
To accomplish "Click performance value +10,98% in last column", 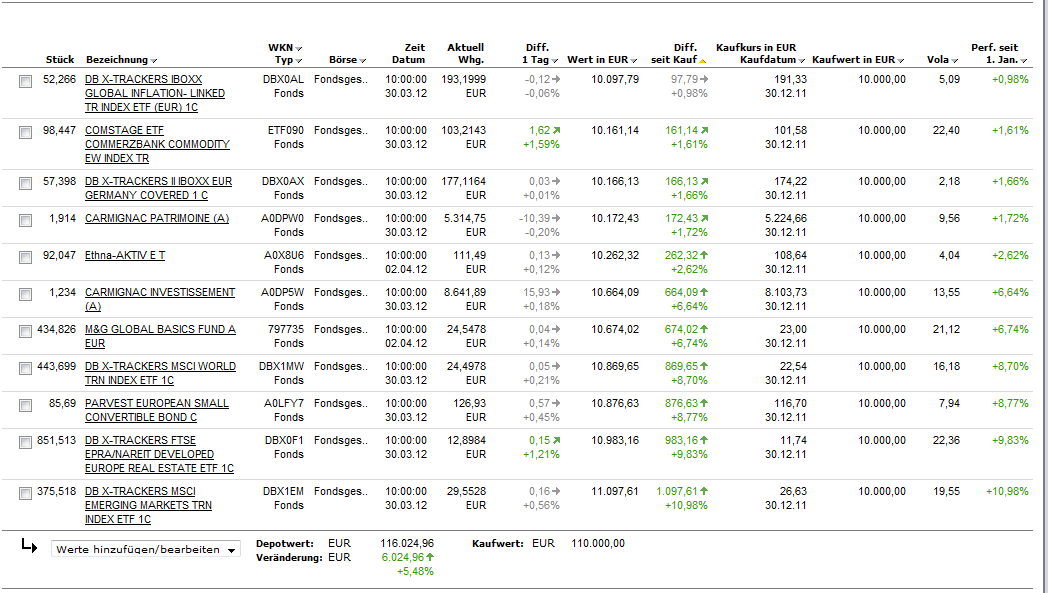I will tap(1007, 491).
